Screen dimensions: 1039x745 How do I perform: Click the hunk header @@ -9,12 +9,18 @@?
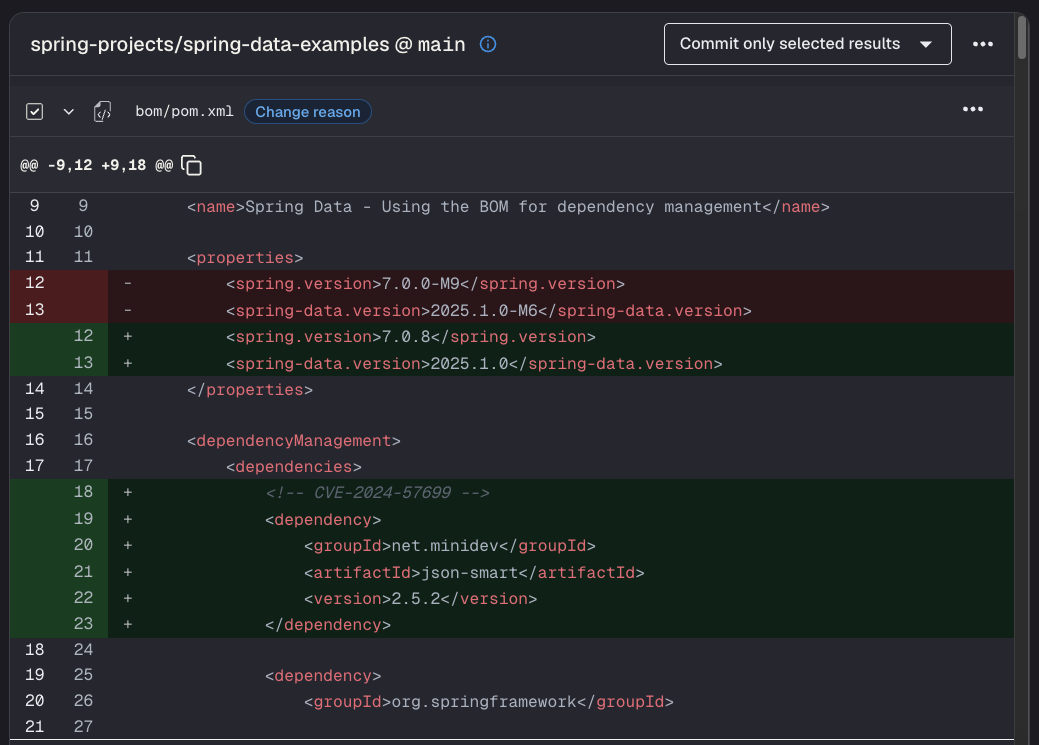[97, 165]
